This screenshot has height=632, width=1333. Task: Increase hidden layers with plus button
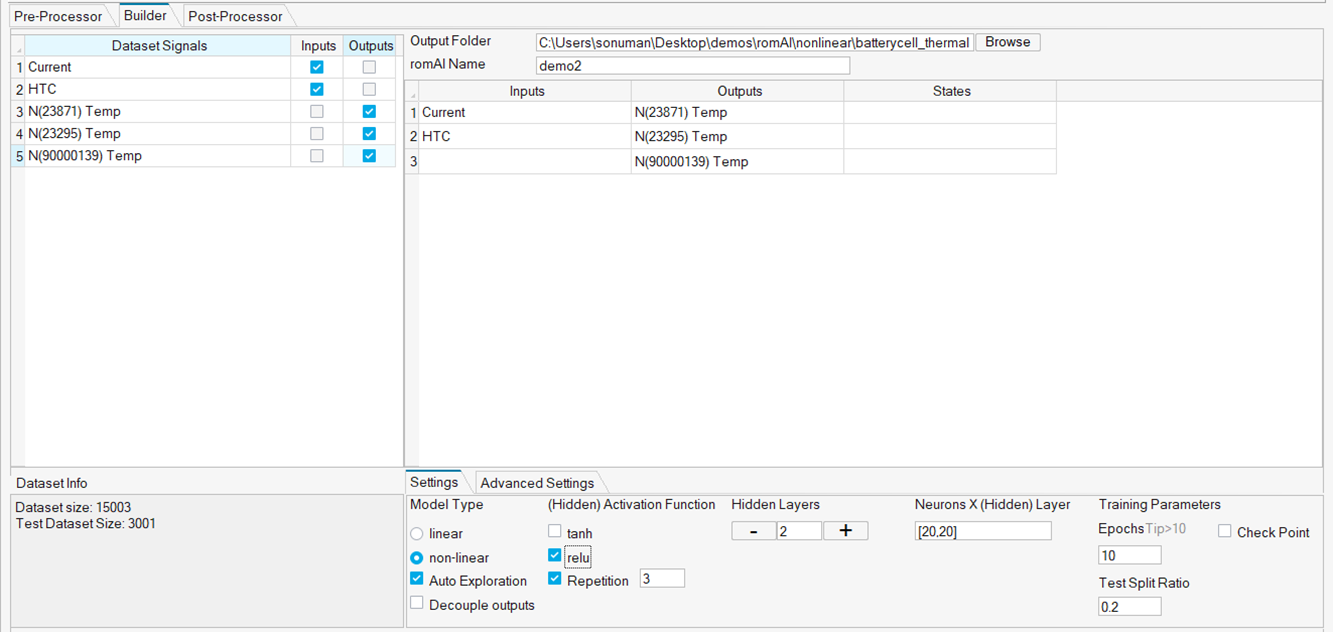pos(846,531)
